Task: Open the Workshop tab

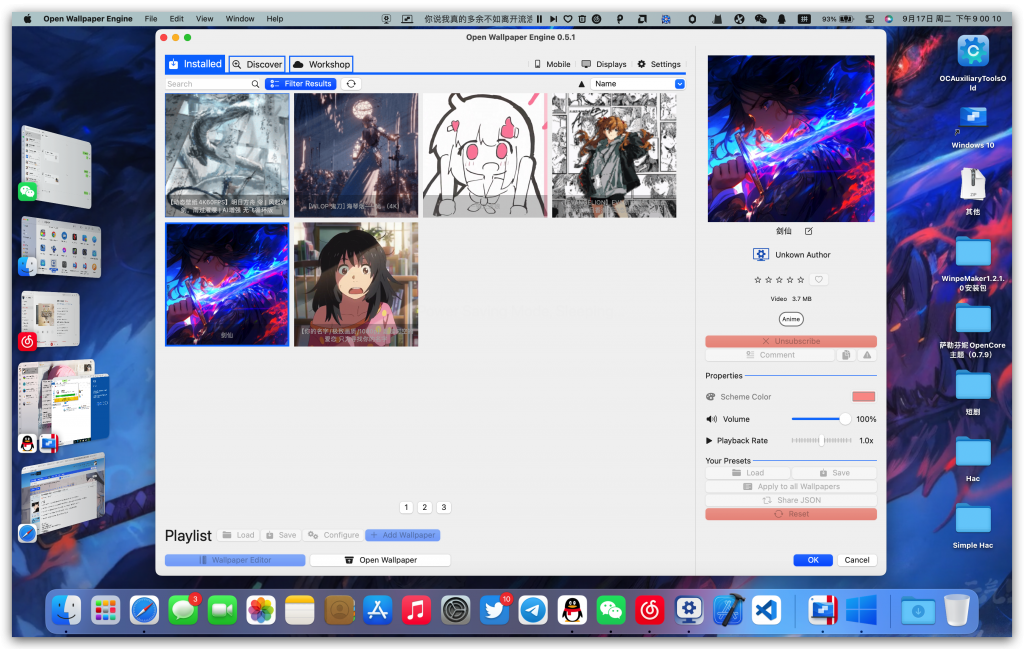Action: coord(321,64)
